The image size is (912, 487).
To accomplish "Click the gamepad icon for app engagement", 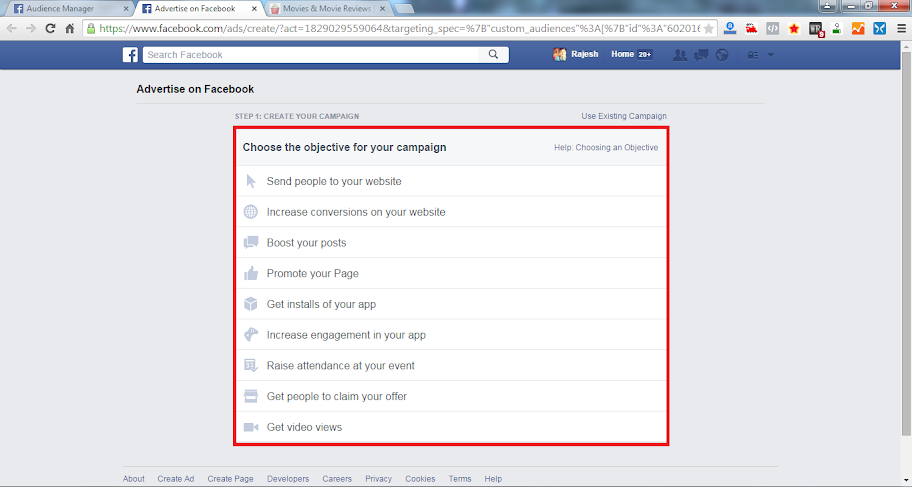I will [251, 335].
